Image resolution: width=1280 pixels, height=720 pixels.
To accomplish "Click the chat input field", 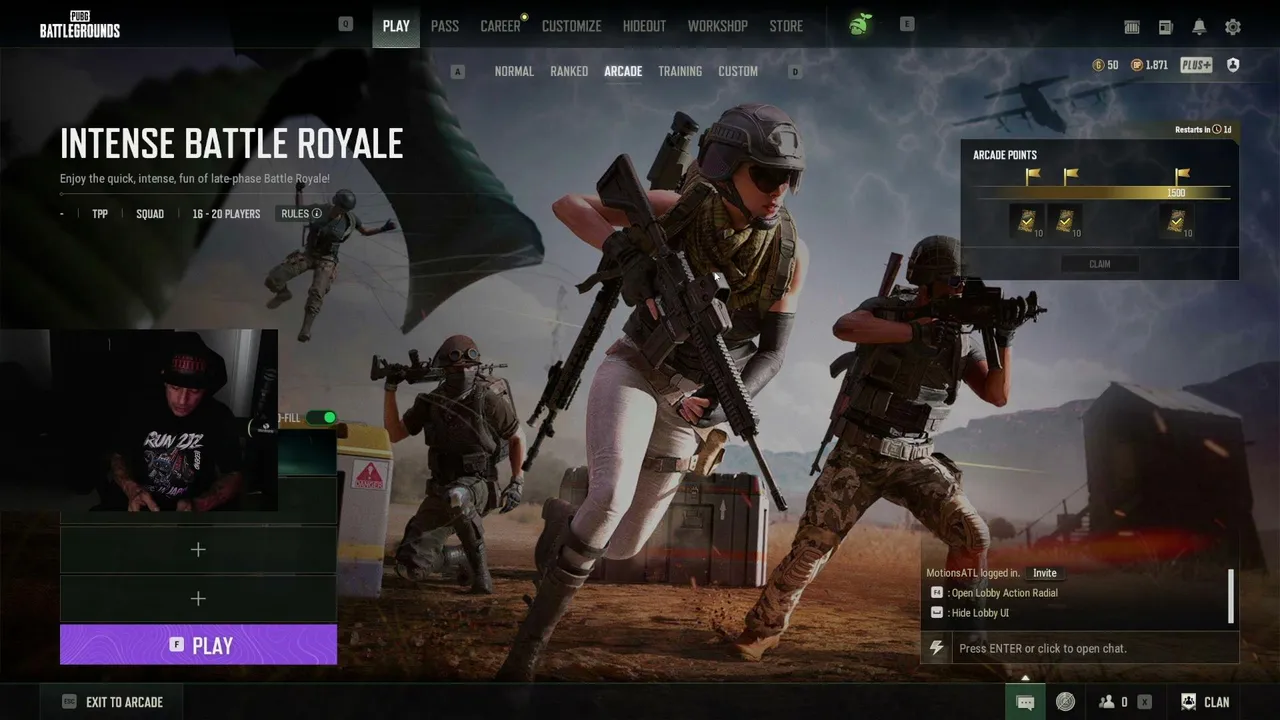I will [1095, 648].
